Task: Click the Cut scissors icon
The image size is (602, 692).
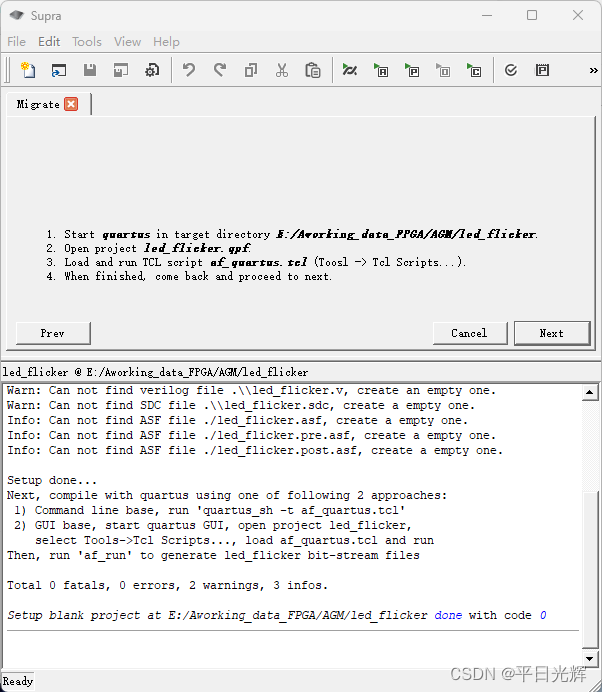Action: pos(282,70)
